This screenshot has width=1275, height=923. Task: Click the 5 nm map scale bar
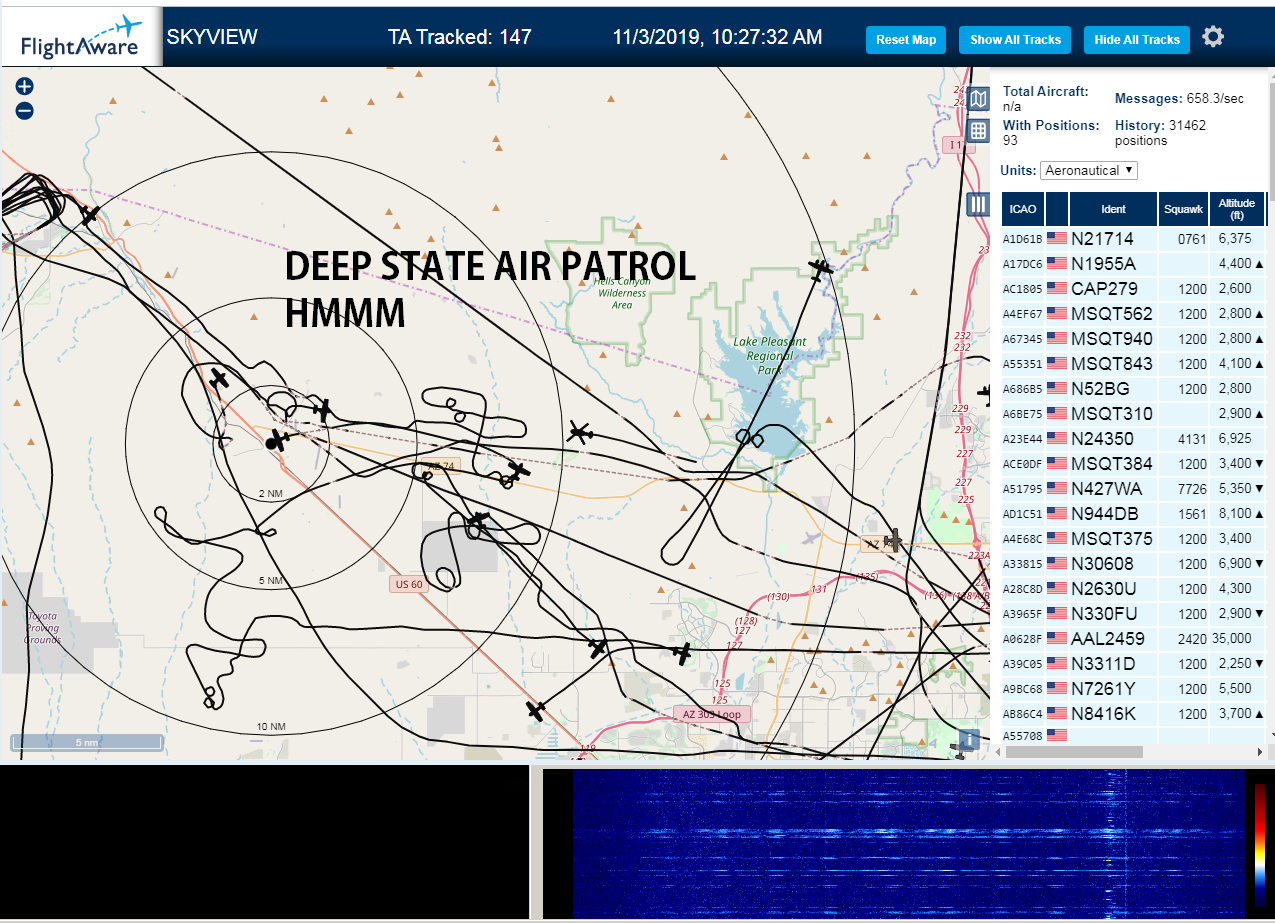[86, 742]
